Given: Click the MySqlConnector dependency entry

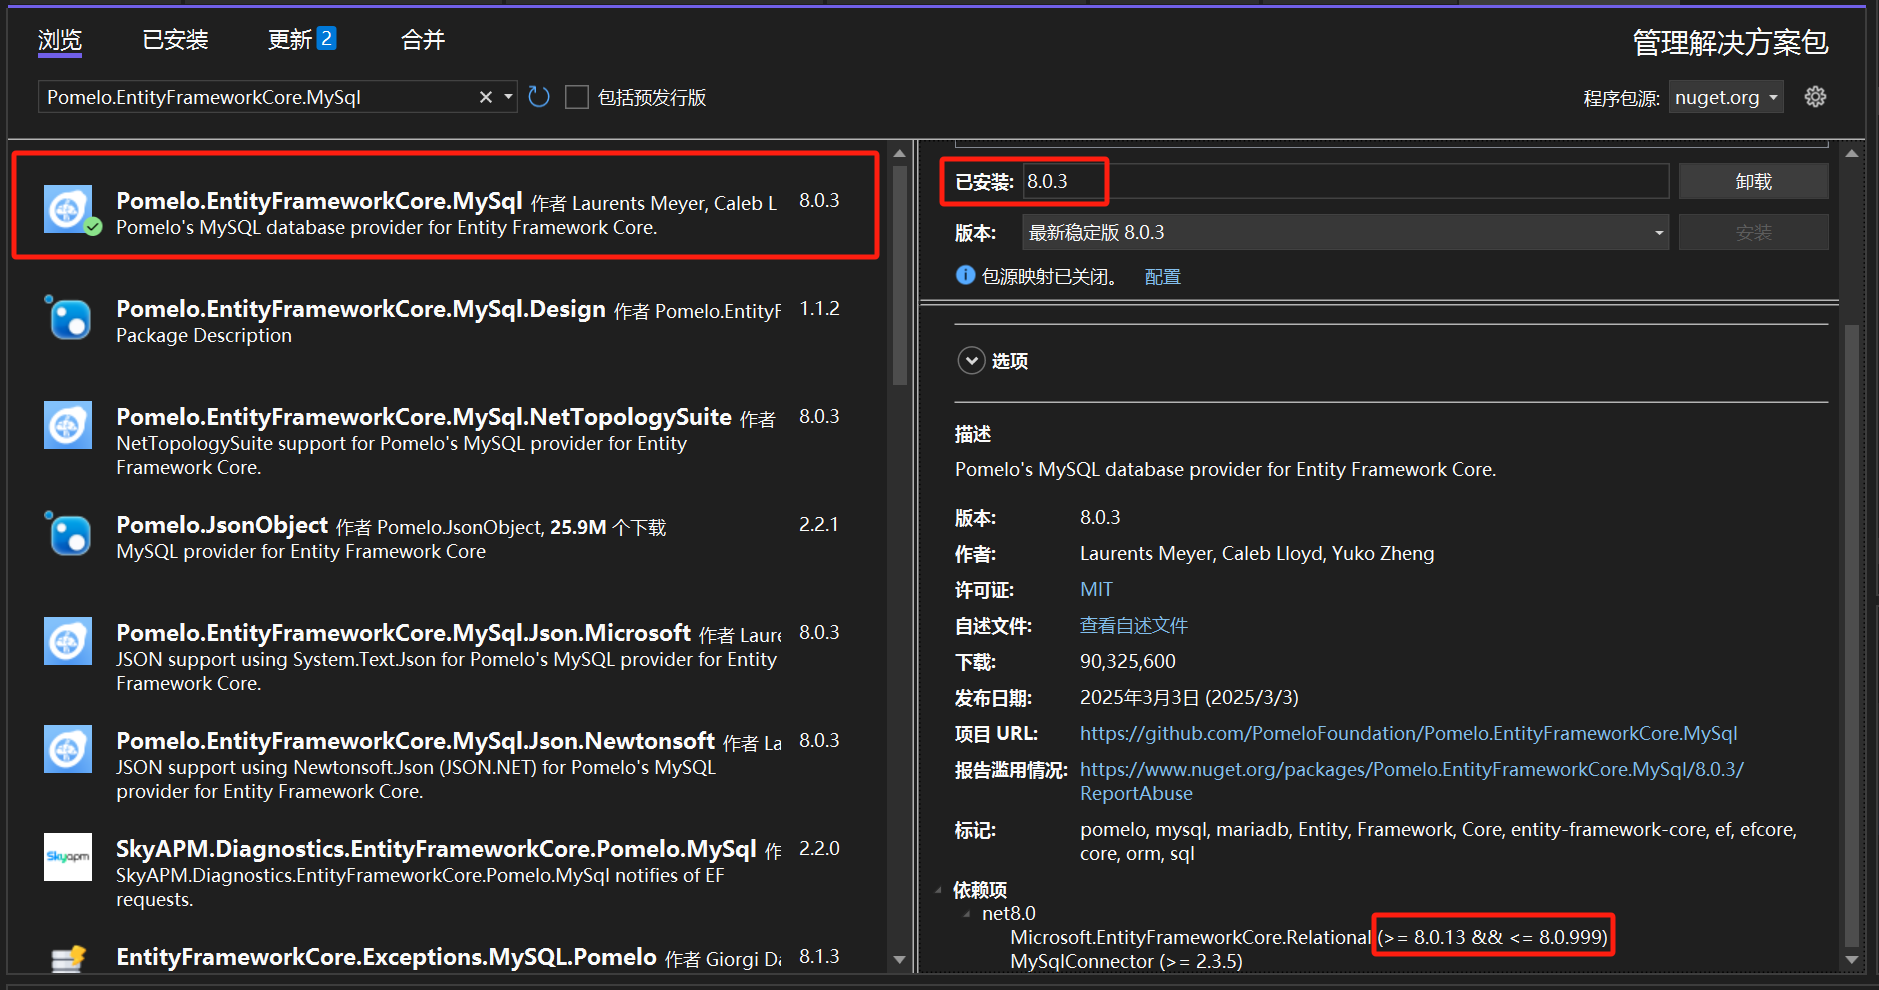Looking at the screenshot, I should 1126,961.
